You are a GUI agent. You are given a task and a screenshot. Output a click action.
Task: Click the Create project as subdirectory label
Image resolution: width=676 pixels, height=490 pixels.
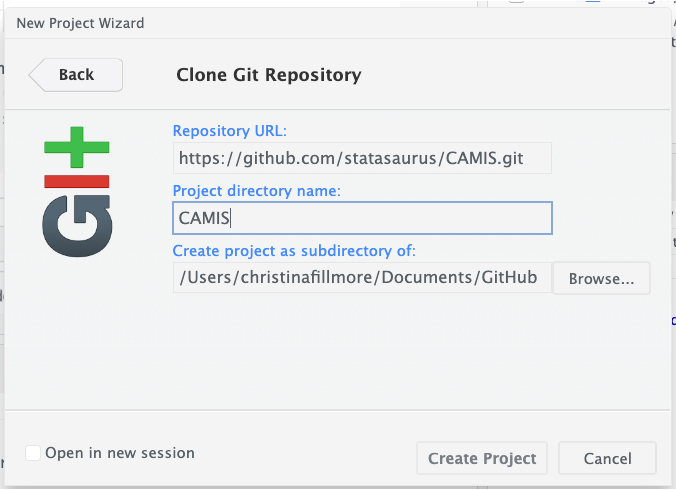tap(294, 251)
